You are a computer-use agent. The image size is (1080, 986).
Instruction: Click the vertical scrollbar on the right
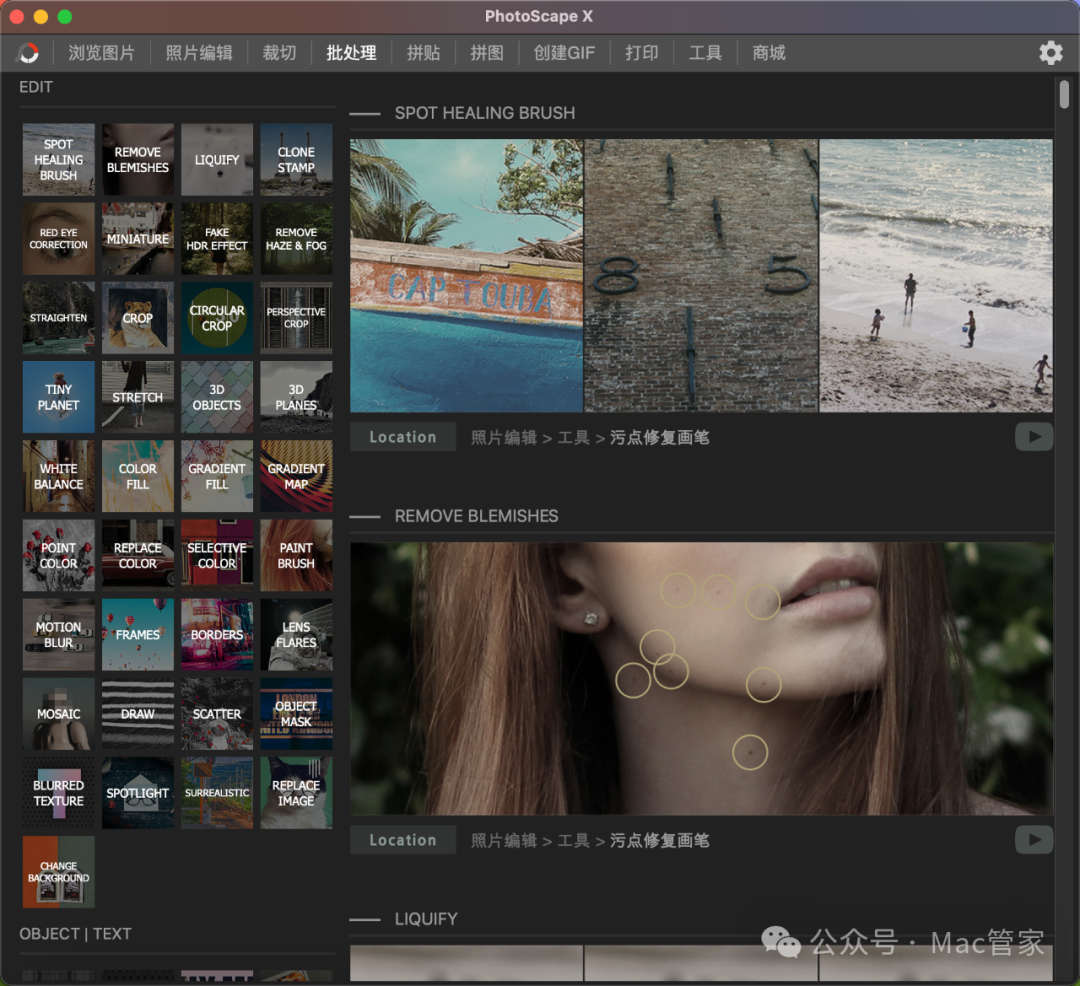1065,95
